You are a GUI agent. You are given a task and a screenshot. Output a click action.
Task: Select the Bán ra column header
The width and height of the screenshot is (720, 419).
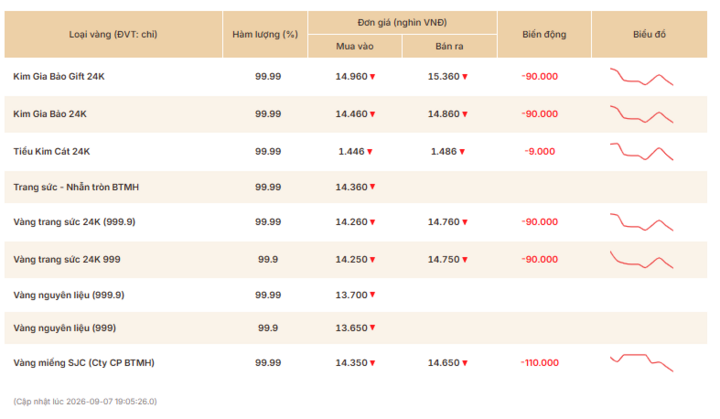pos(450,46)
